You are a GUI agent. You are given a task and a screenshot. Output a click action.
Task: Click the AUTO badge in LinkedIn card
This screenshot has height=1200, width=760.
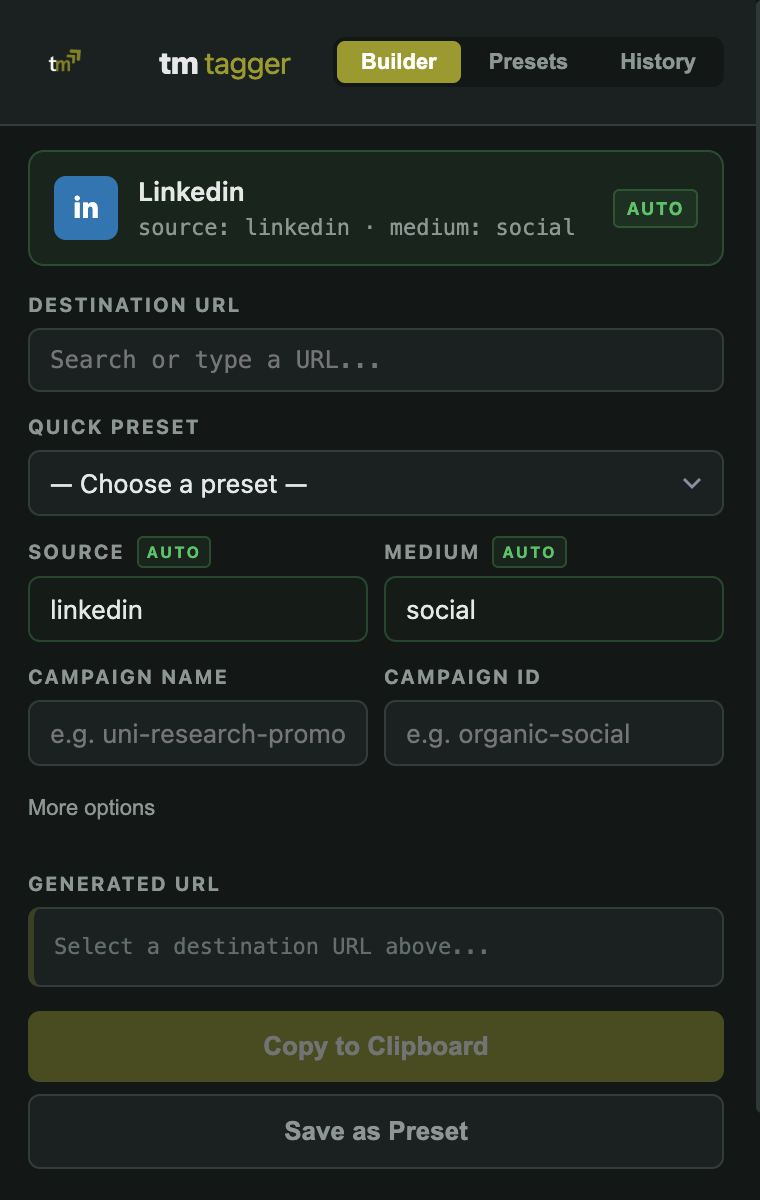[655, 209]
